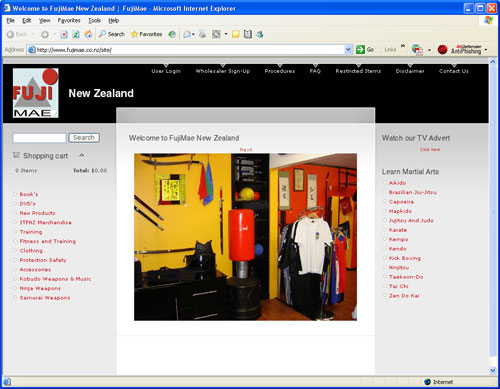This screenshot has width=500, height=389.
Task: Click the shop interior photo
Action: [x=245, y=237]
